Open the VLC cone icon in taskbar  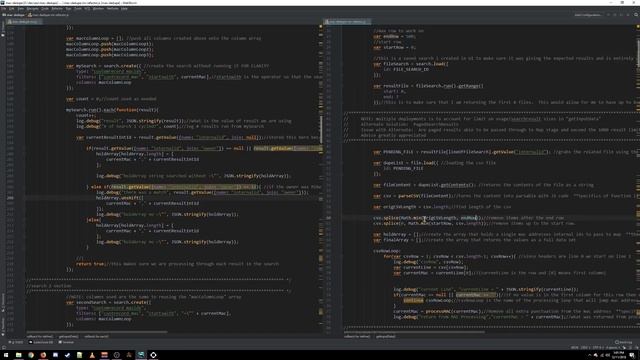click(92, 355)
